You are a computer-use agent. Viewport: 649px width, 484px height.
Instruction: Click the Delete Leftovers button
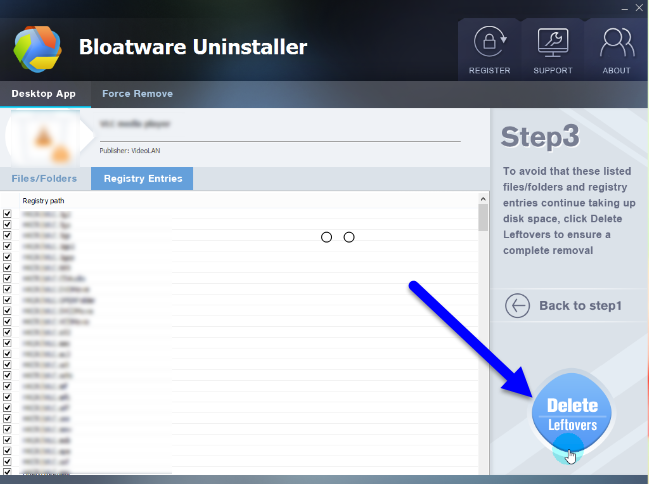(x=572, y=415)
